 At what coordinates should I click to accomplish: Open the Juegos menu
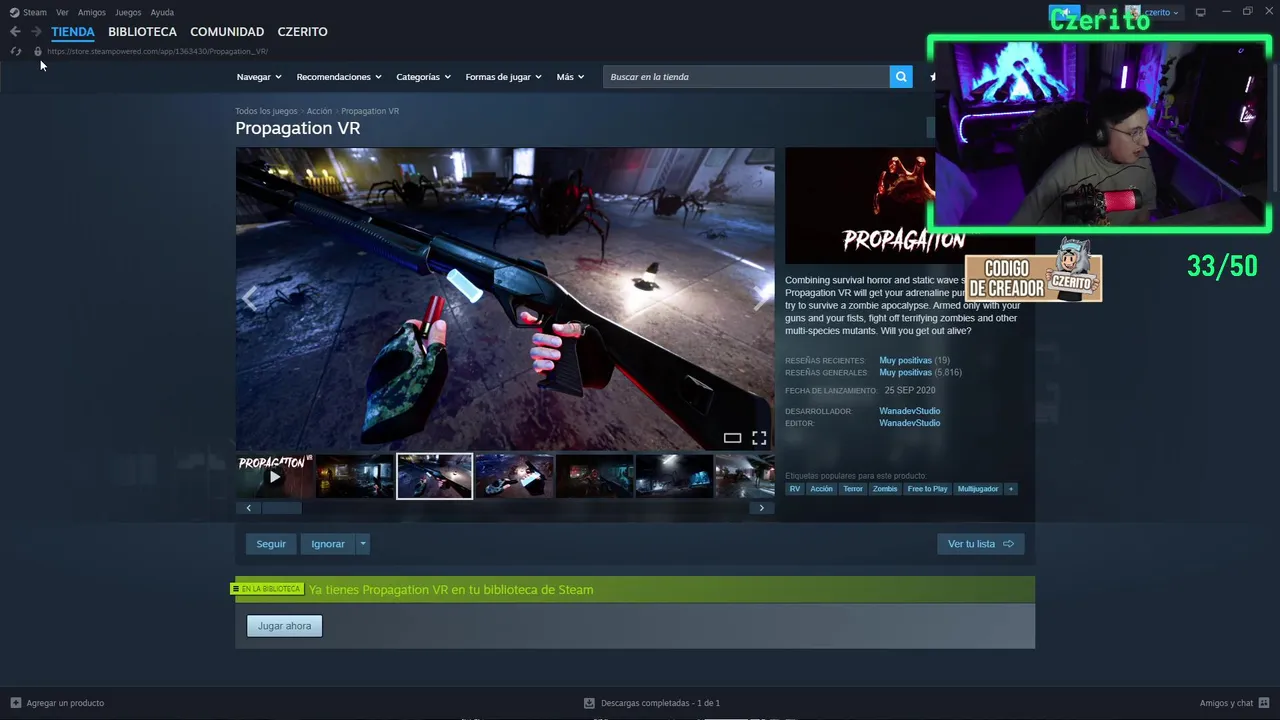tap(128, 12)
